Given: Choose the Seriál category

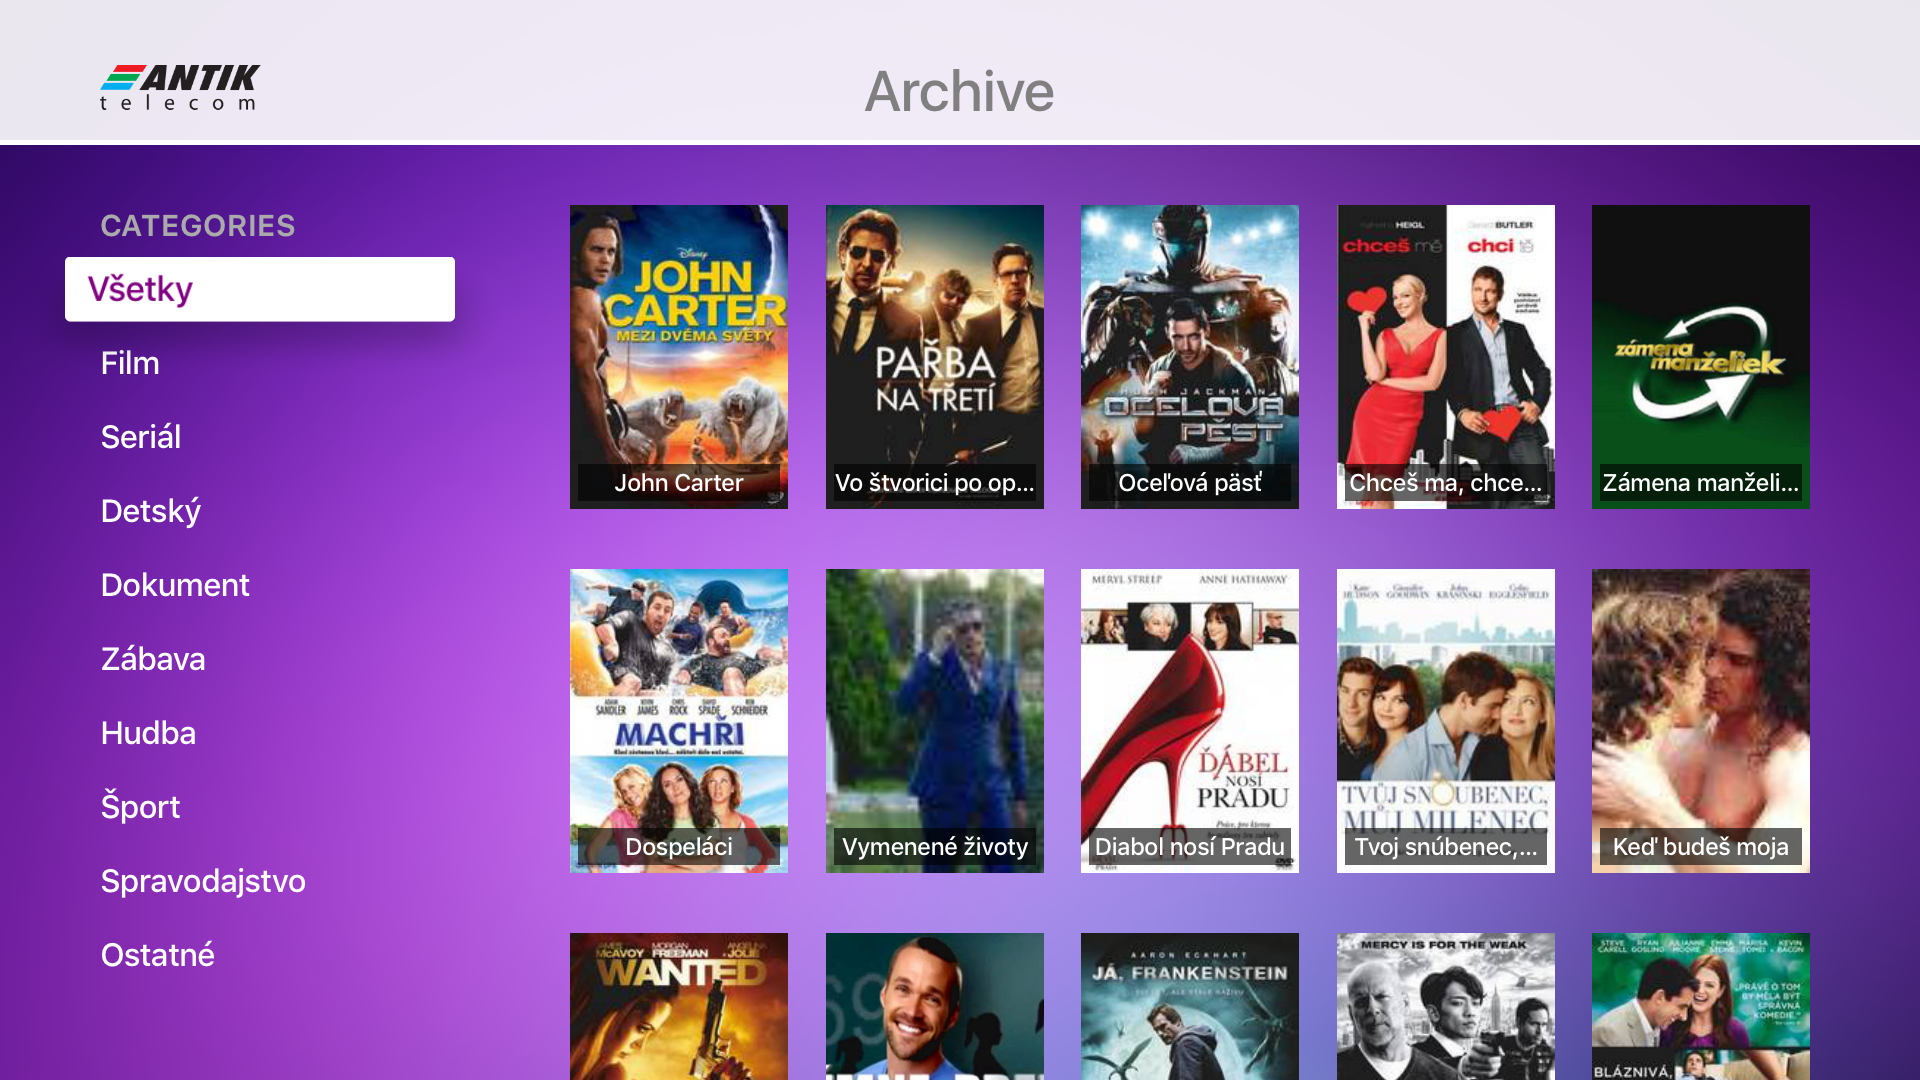Looking at the screenshot, I should 141,437.
